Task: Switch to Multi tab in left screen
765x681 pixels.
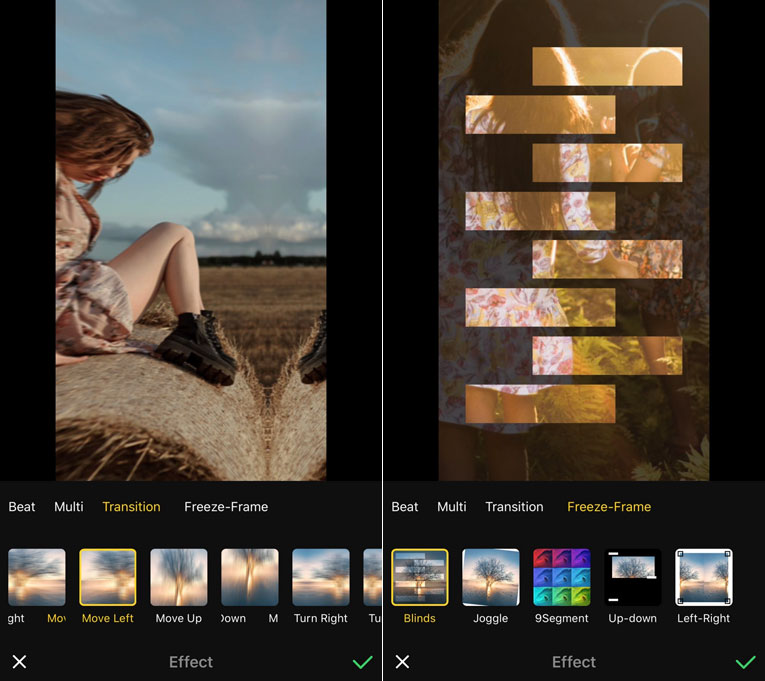Action: click(x=69, y=507)
